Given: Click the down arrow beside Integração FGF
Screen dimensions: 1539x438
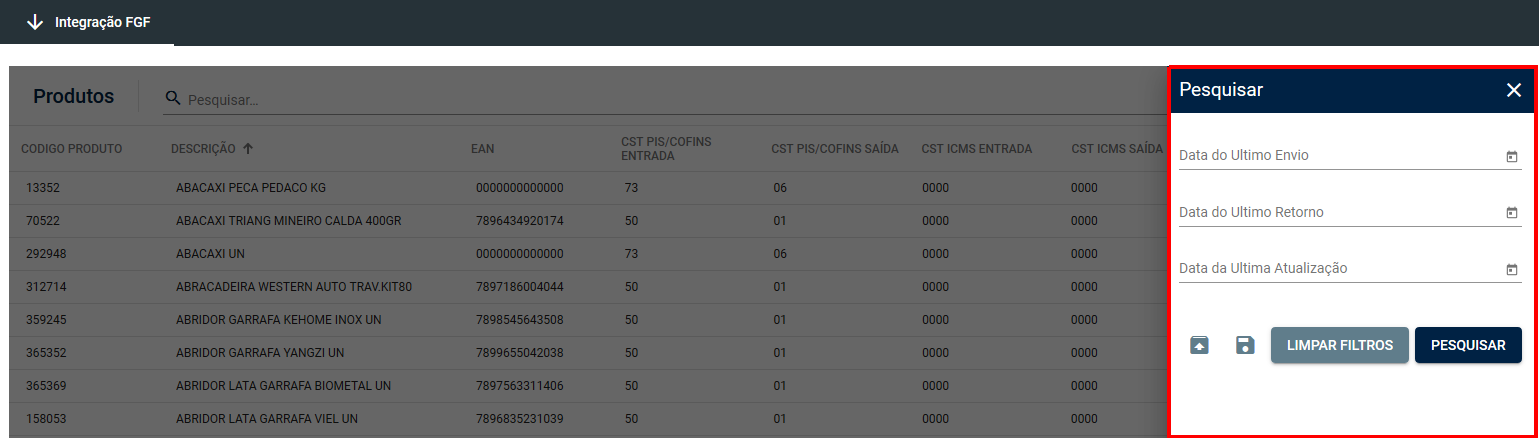Looking at the screenshot, I should click(36, 22).
